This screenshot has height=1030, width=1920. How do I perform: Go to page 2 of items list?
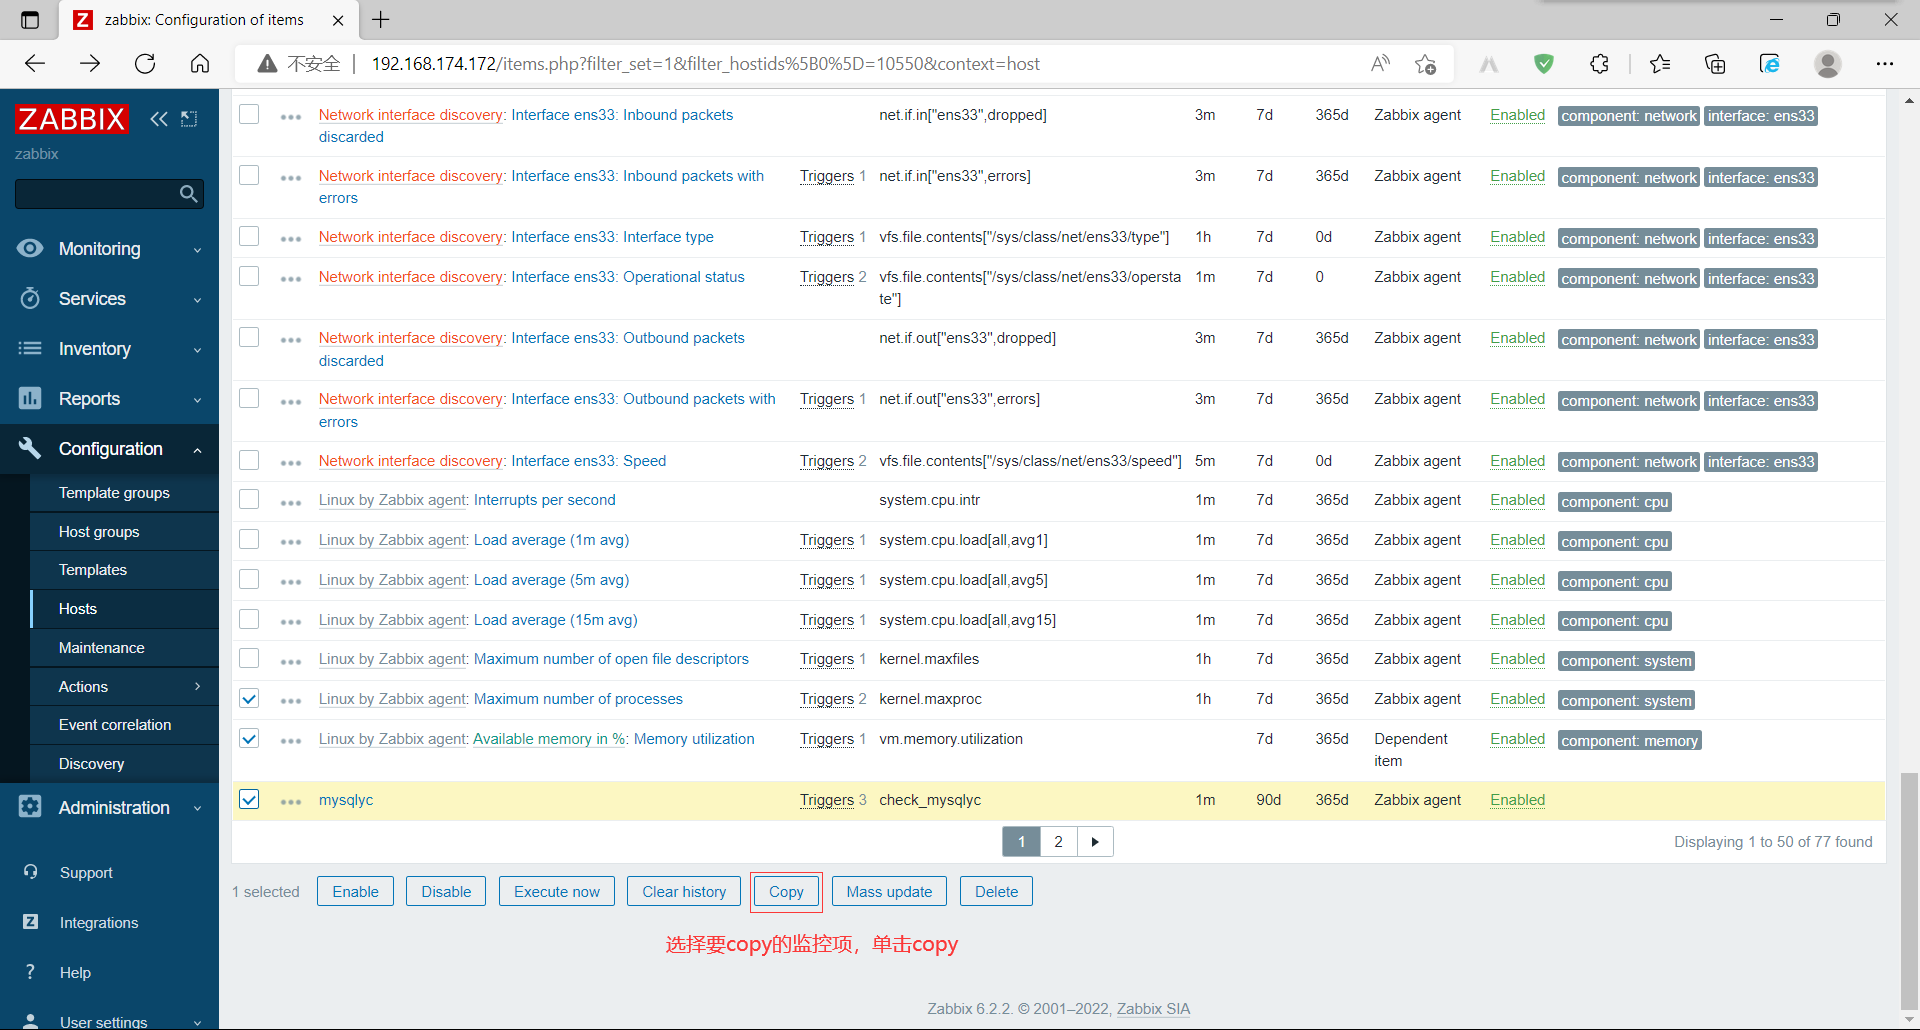coord(1058,841)
